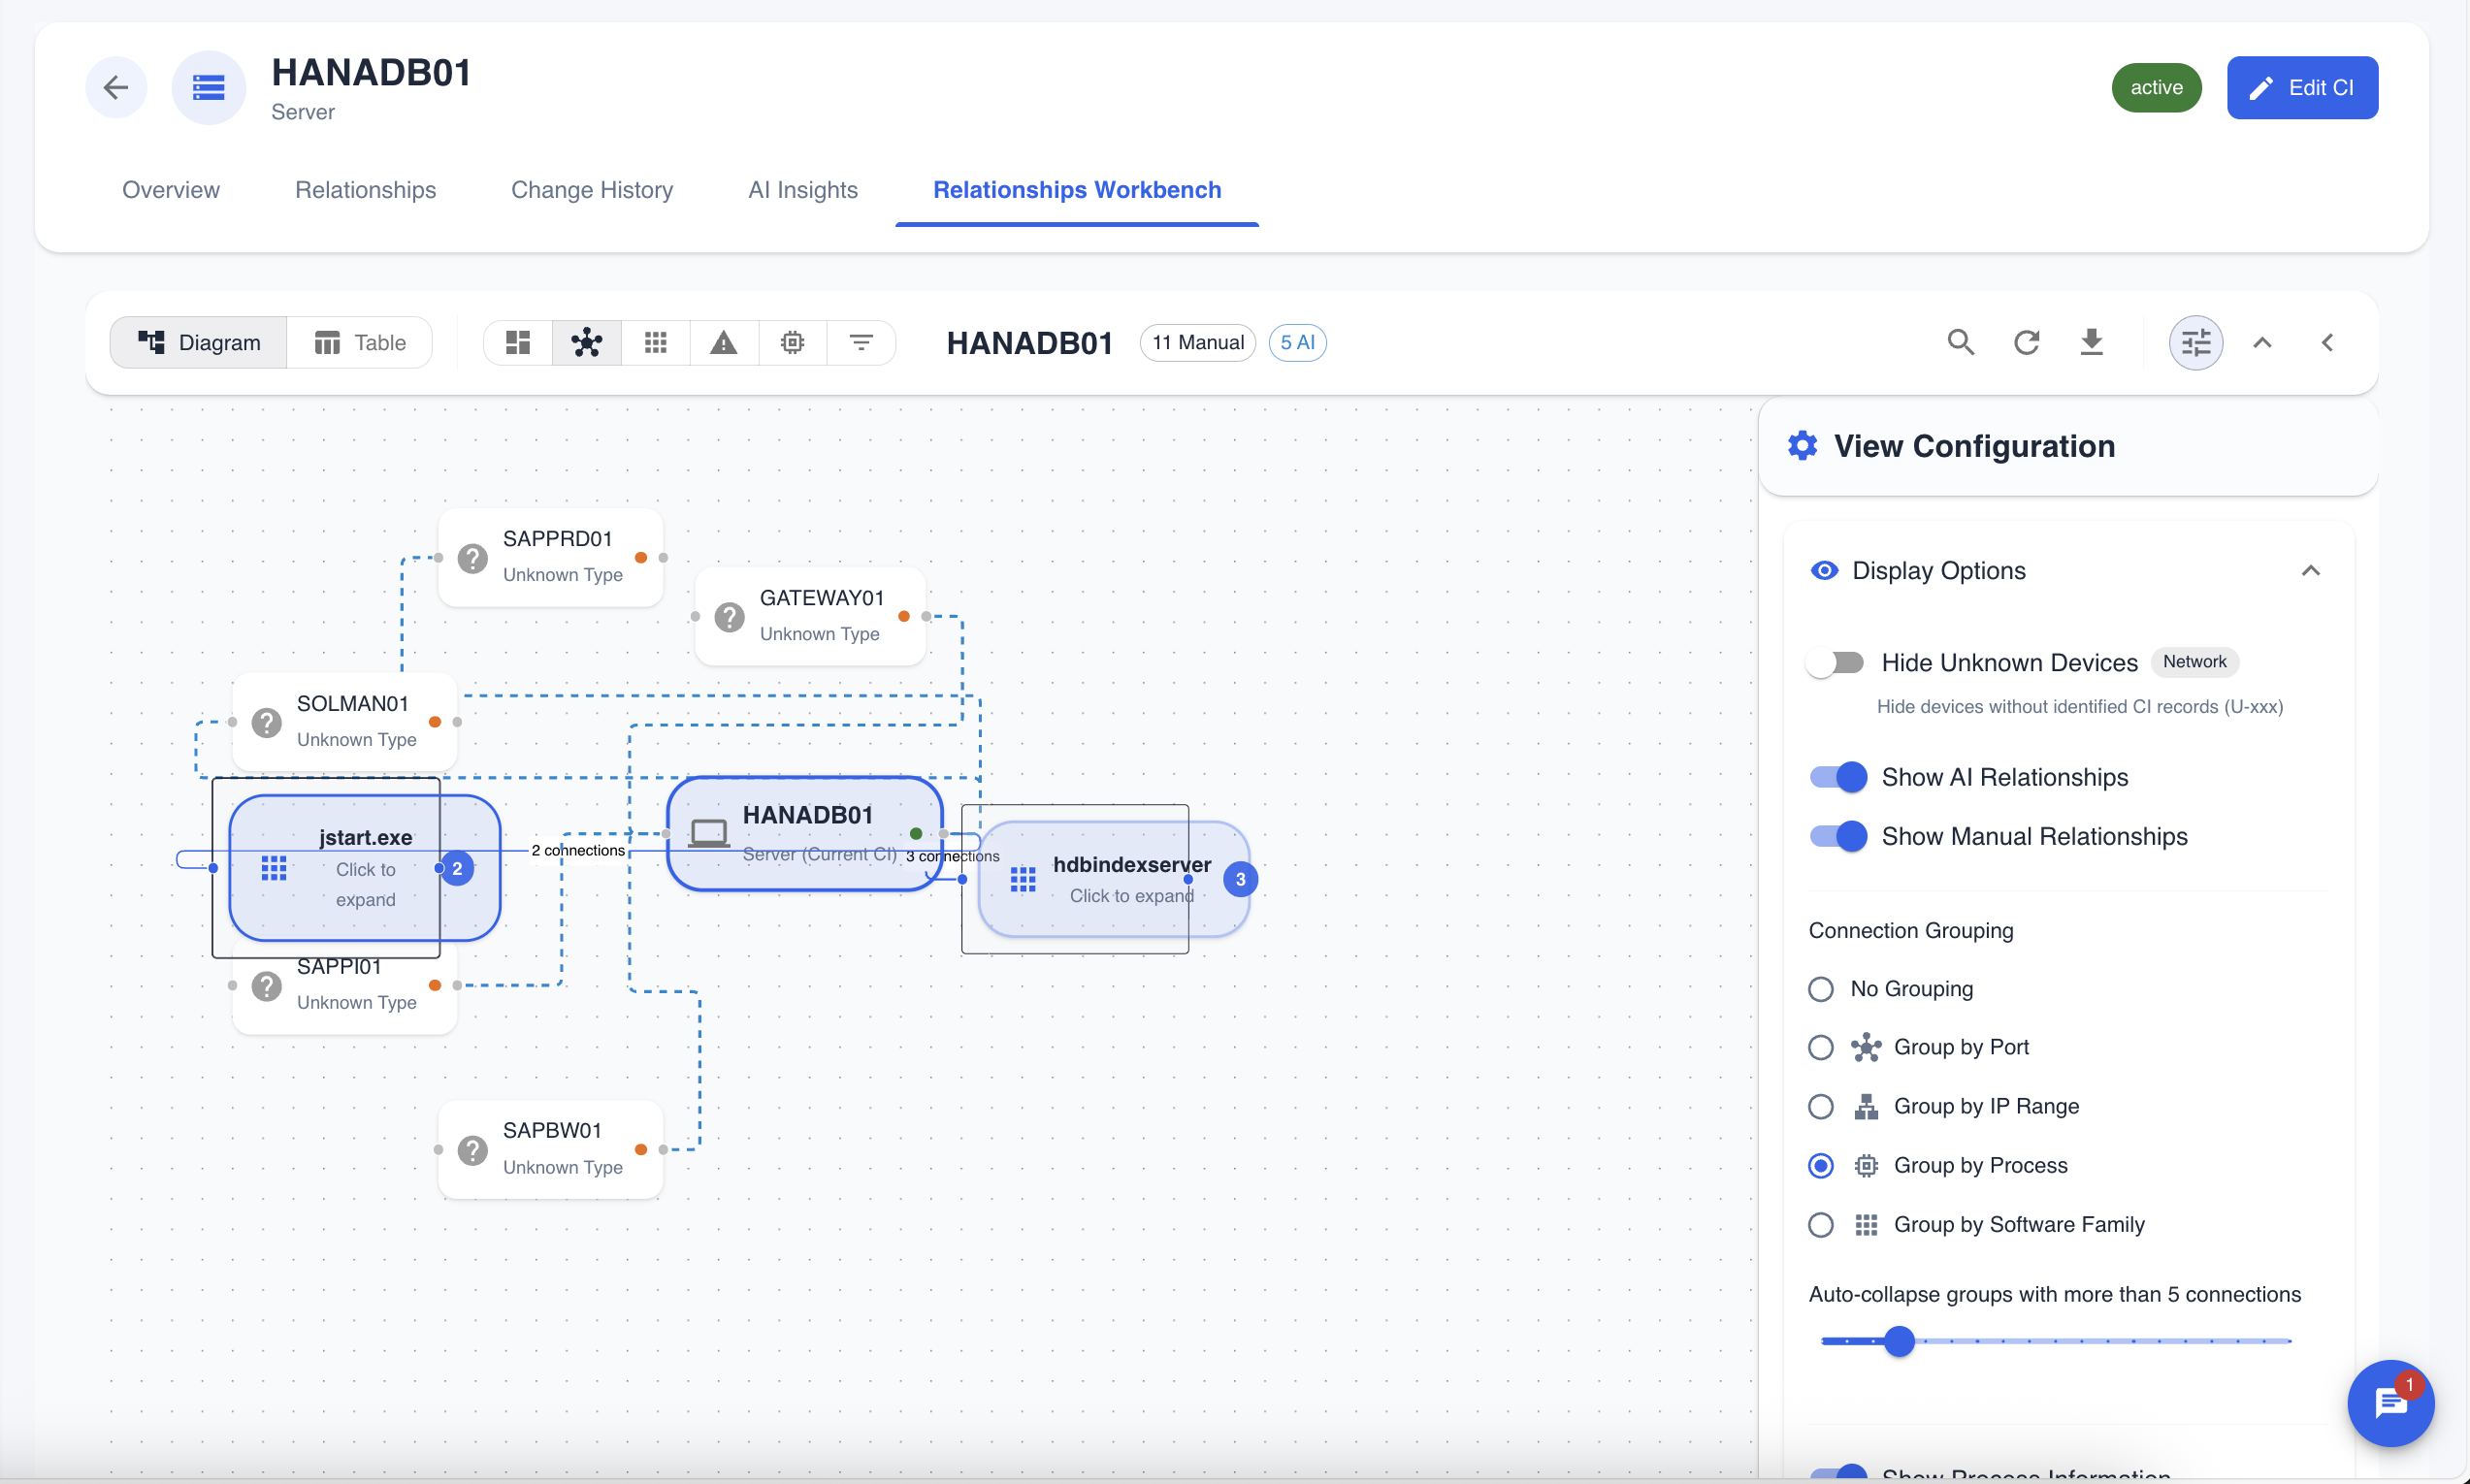Turn off Show AI Relationships
Screen dimensions: 2470x1484
[1838, 777]
